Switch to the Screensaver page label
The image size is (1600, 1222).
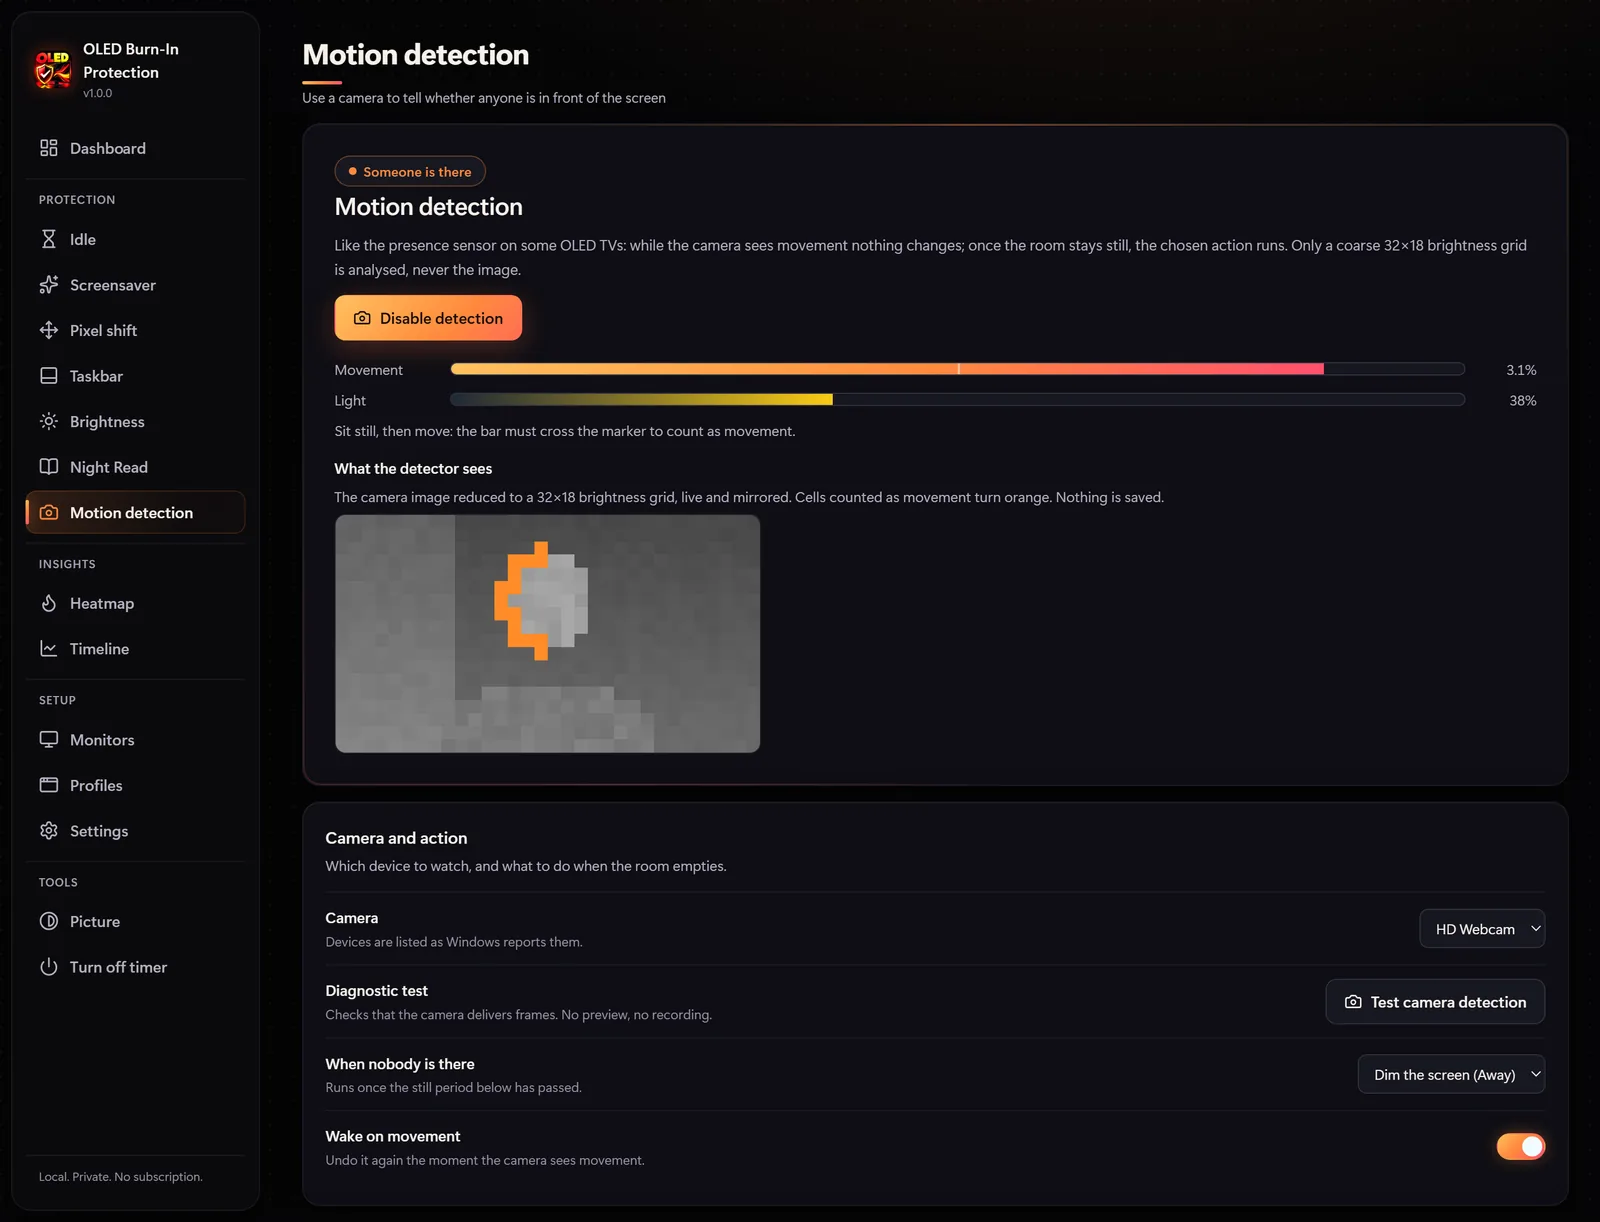click(x=113, y=285)
